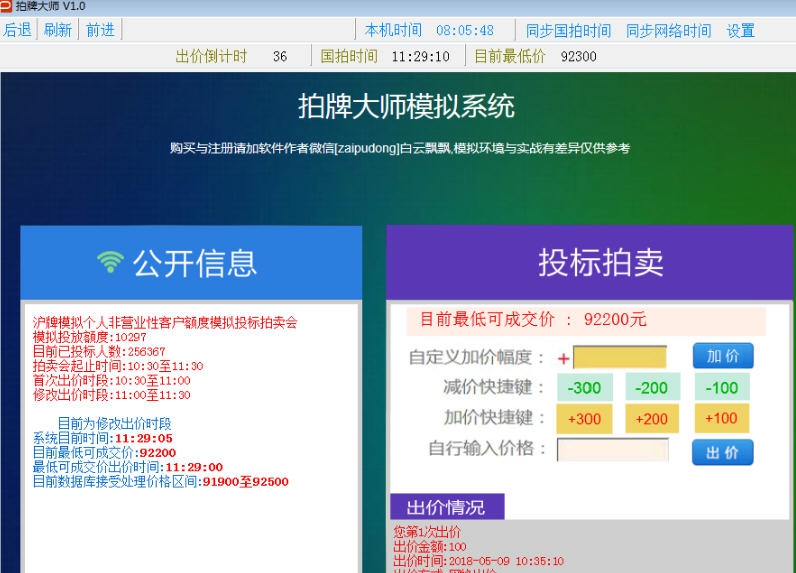The height and width of the screenshot is (573, 796).
Task: Reload the page via 刷新
Action: click(57, 30)
